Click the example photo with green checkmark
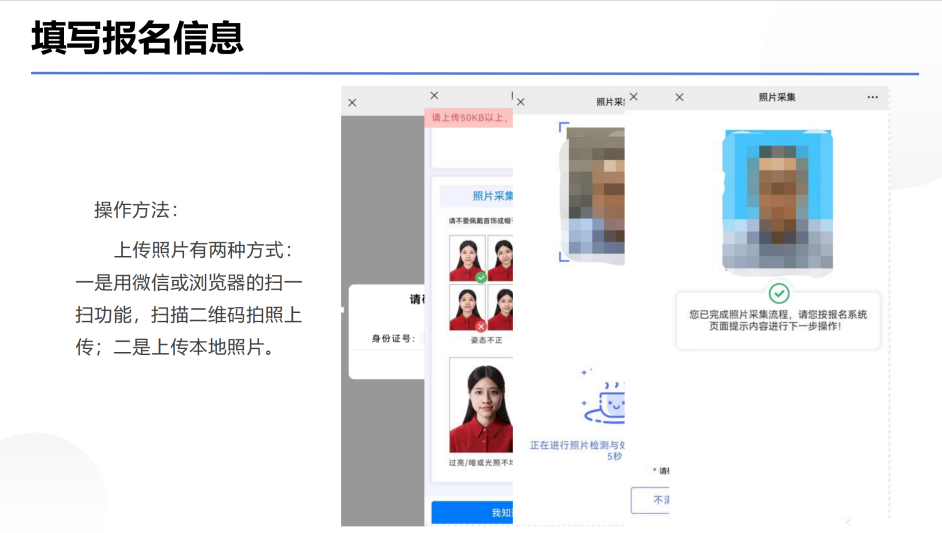 (467, 258)
